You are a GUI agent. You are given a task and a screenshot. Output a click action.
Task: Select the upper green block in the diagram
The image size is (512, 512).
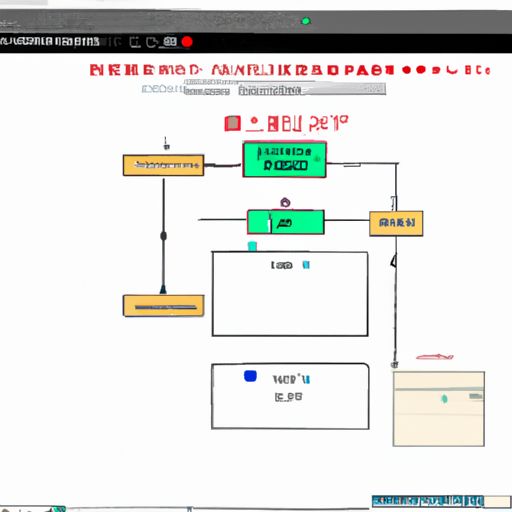pos(284,160)
